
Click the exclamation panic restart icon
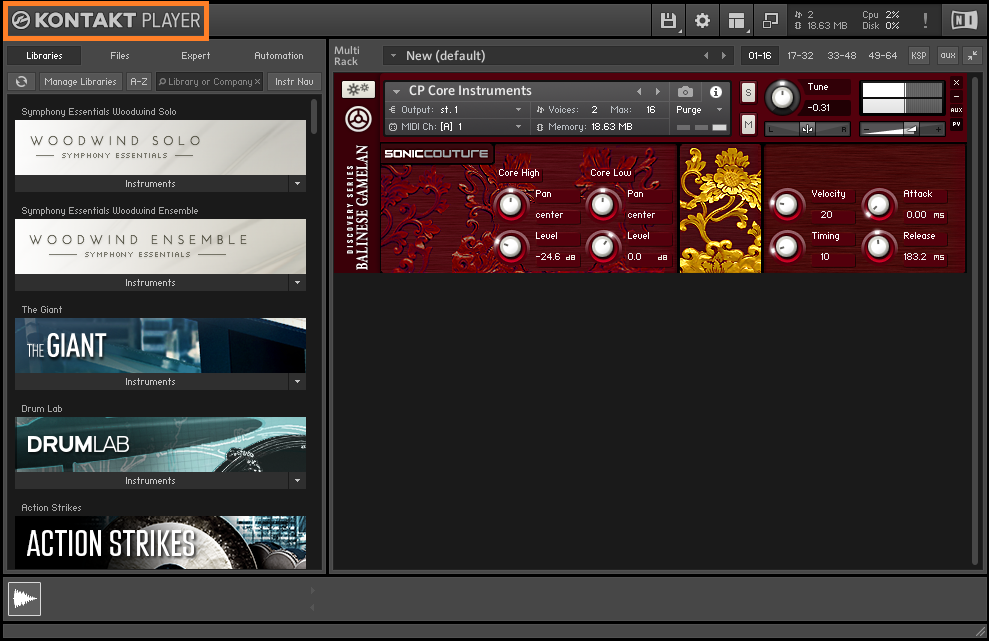(x=925, y=20)
